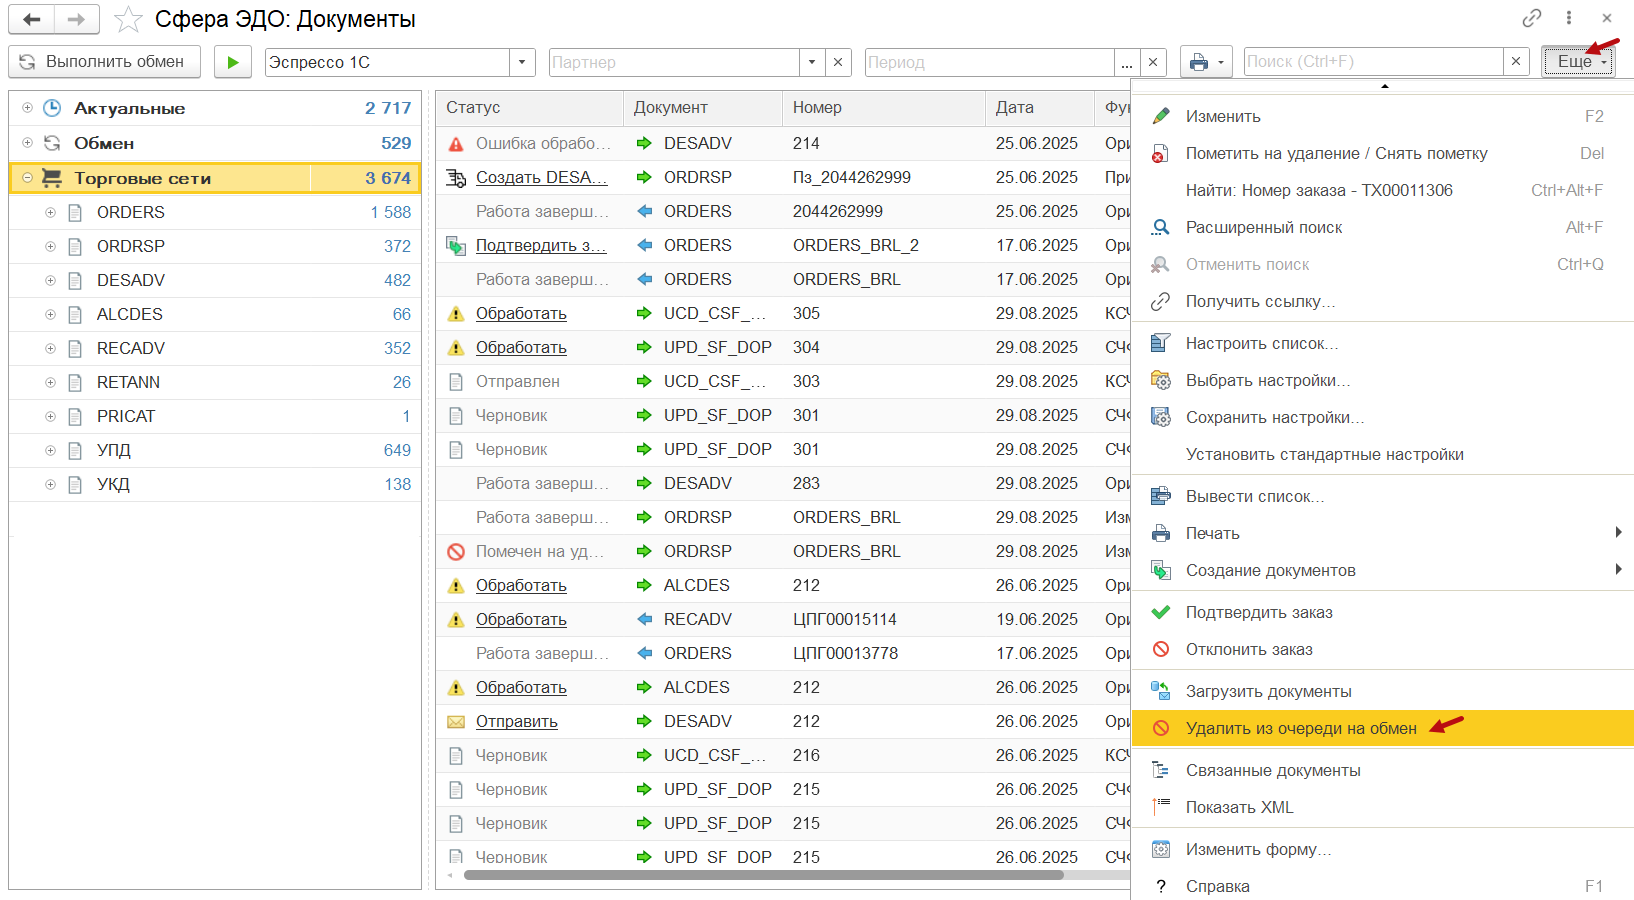Click the Период input field
Image resolution: width=1634 pixels, height=900 pixels.
tap(989, 62)
